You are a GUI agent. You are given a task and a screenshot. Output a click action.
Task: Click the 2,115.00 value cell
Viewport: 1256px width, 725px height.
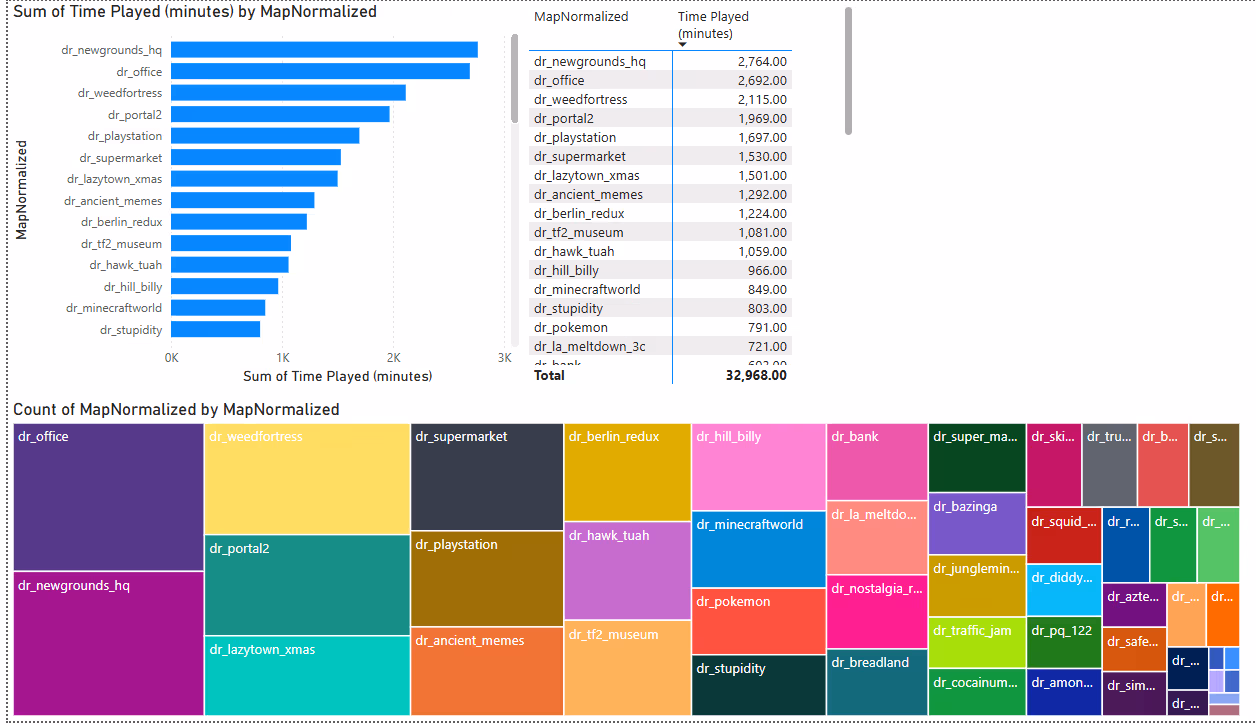tap(762, 99)
